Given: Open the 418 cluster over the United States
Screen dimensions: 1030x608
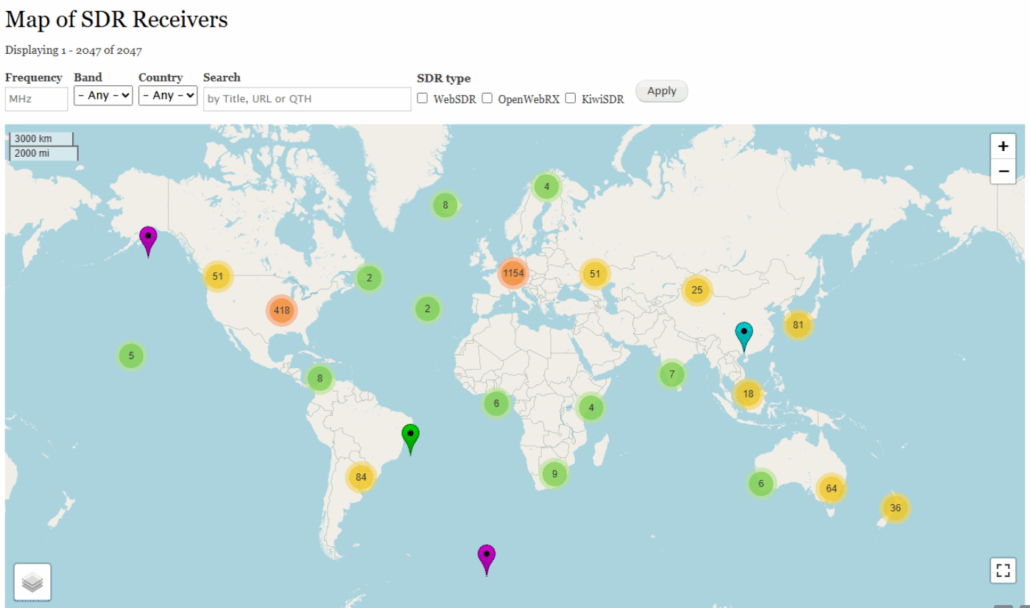Looking at the screenshot, I should click(x=282, y=311).
